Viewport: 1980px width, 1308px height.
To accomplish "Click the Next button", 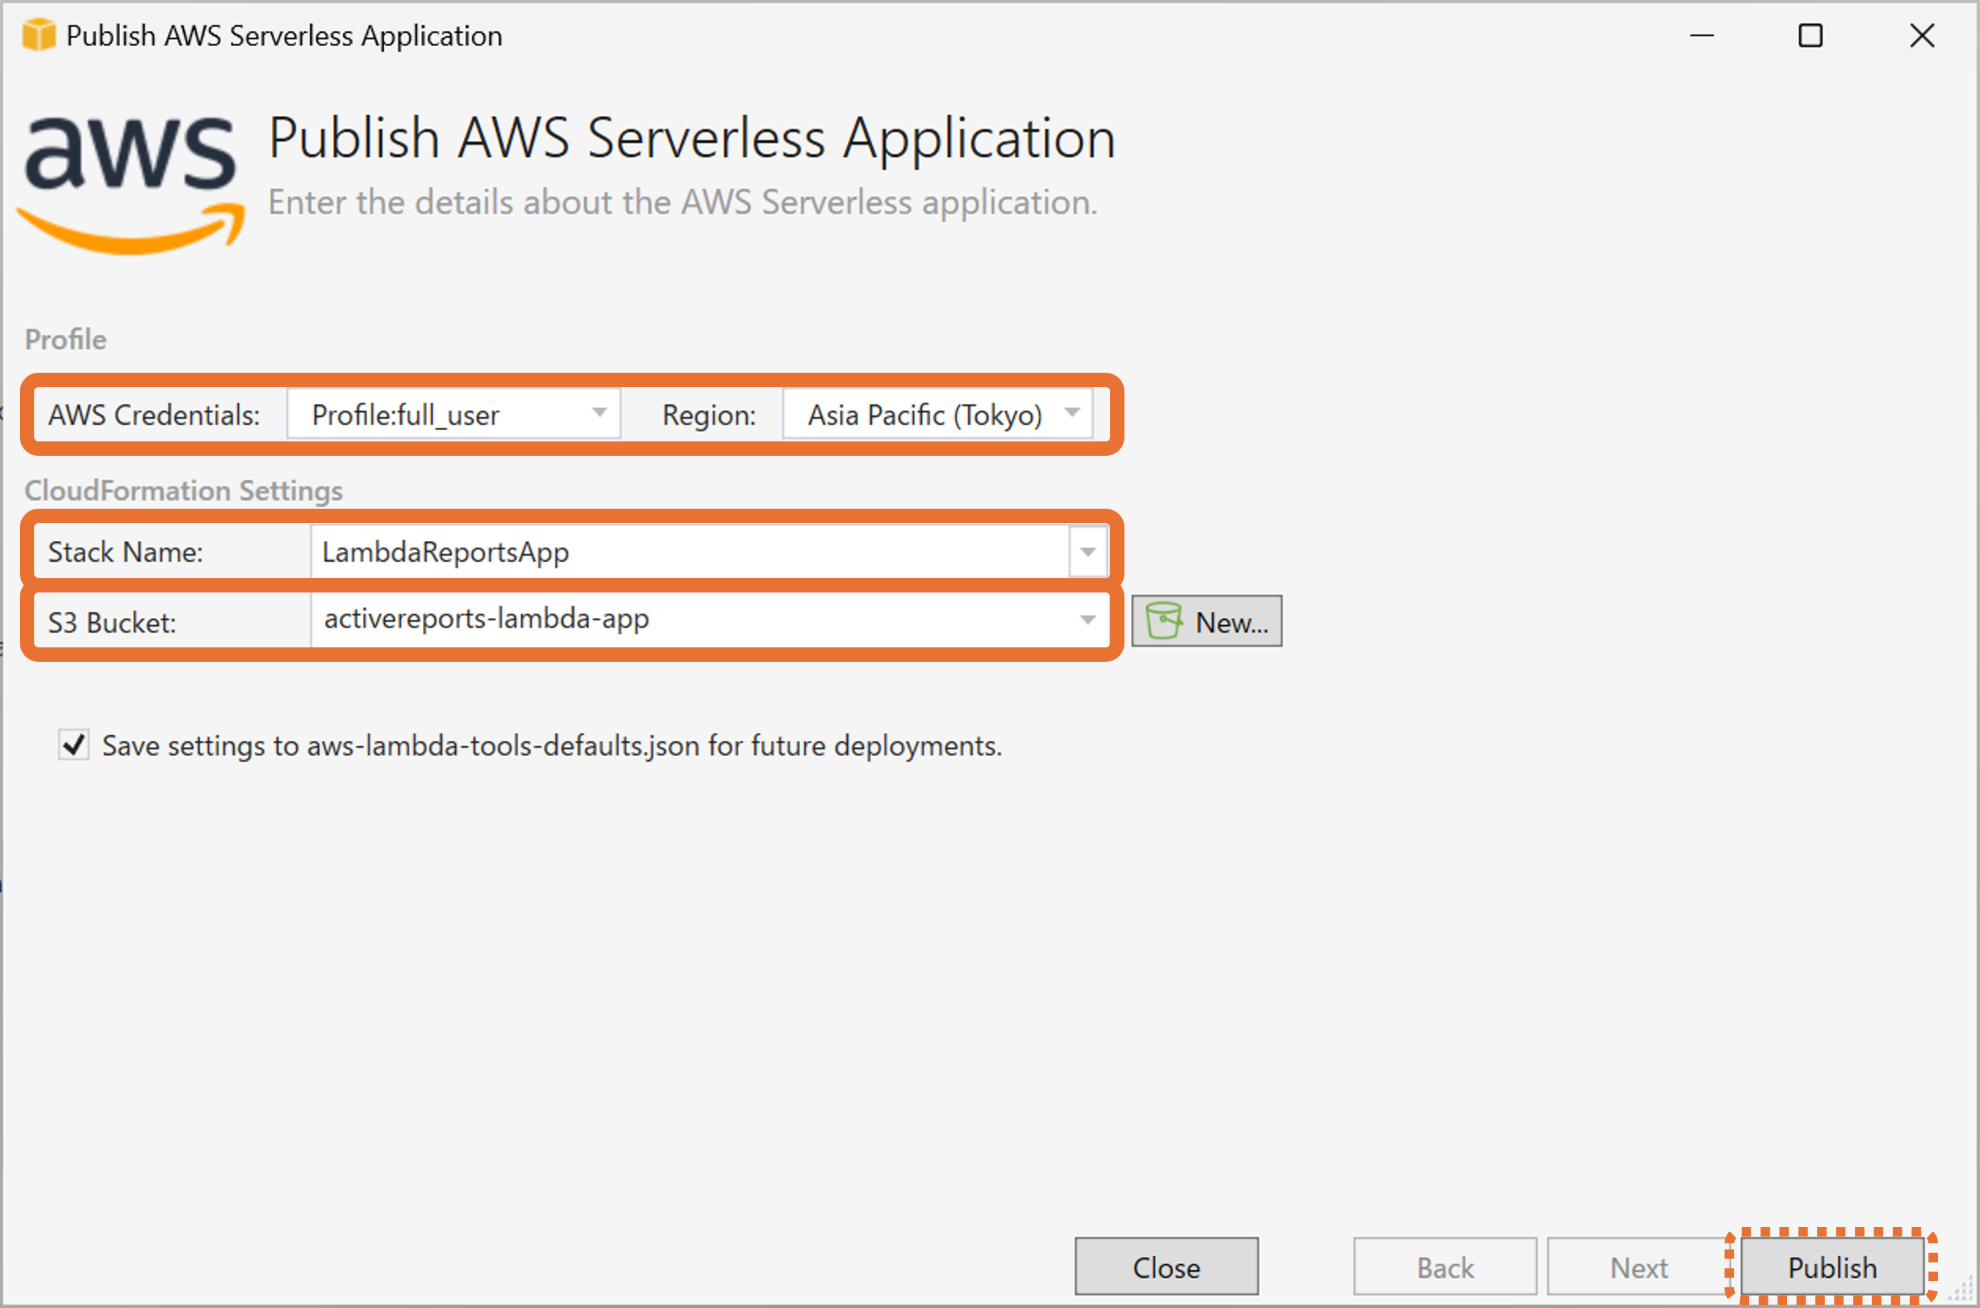I will tap(1639, 1267).
